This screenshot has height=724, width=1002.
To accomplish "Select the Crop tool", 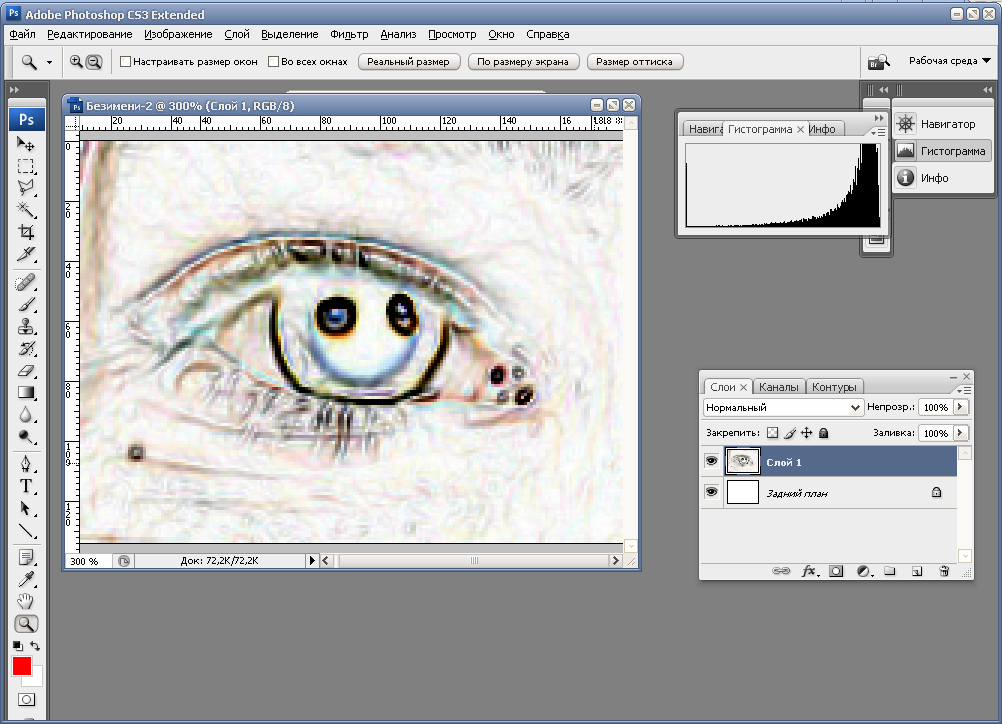I will tap(27, 232).
